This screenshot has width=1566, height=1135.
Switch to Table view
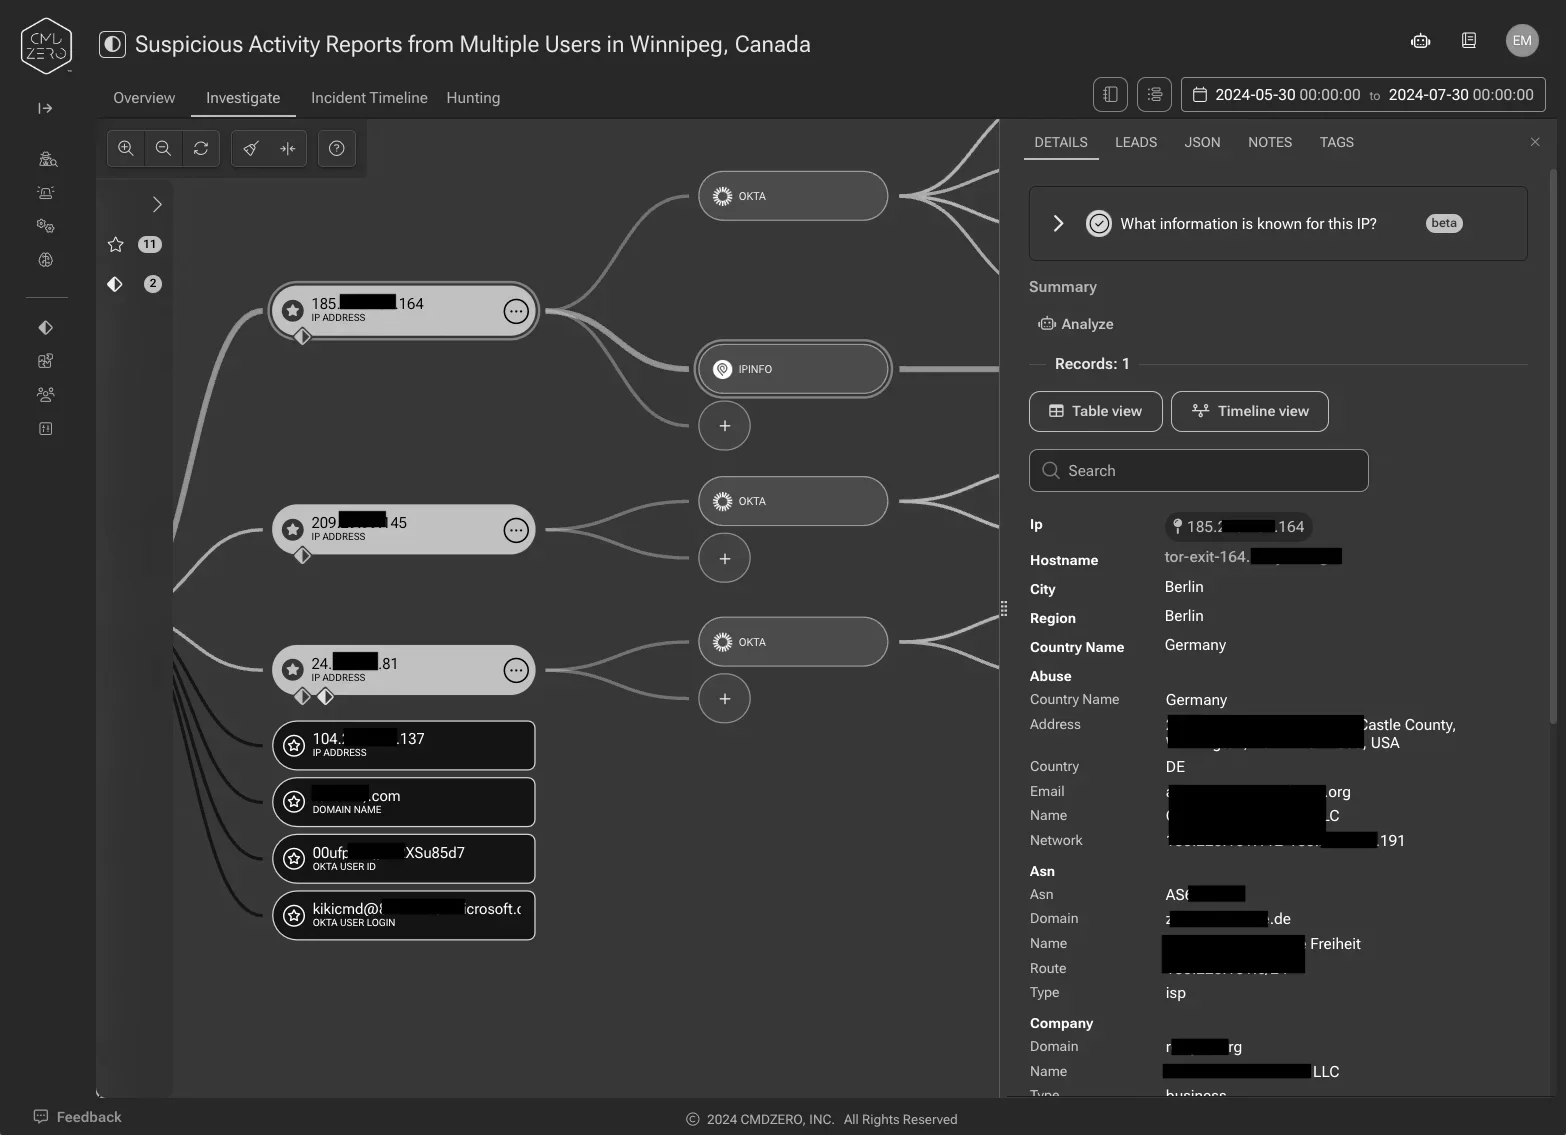(x=1096, y=411)
